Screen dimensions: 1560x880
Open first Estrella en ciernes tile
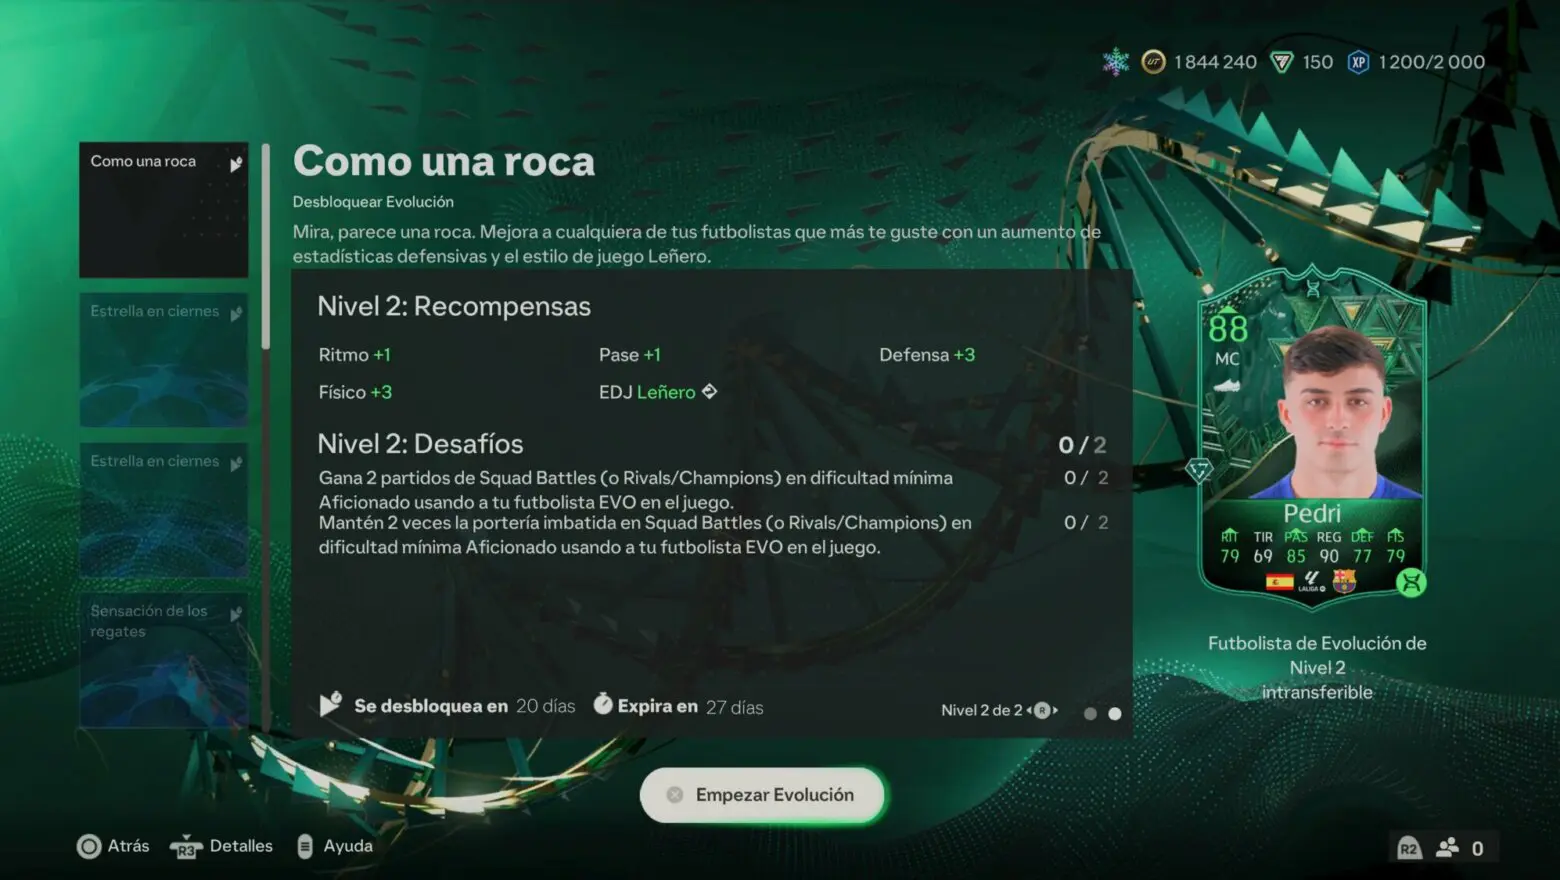pos(164,360)
